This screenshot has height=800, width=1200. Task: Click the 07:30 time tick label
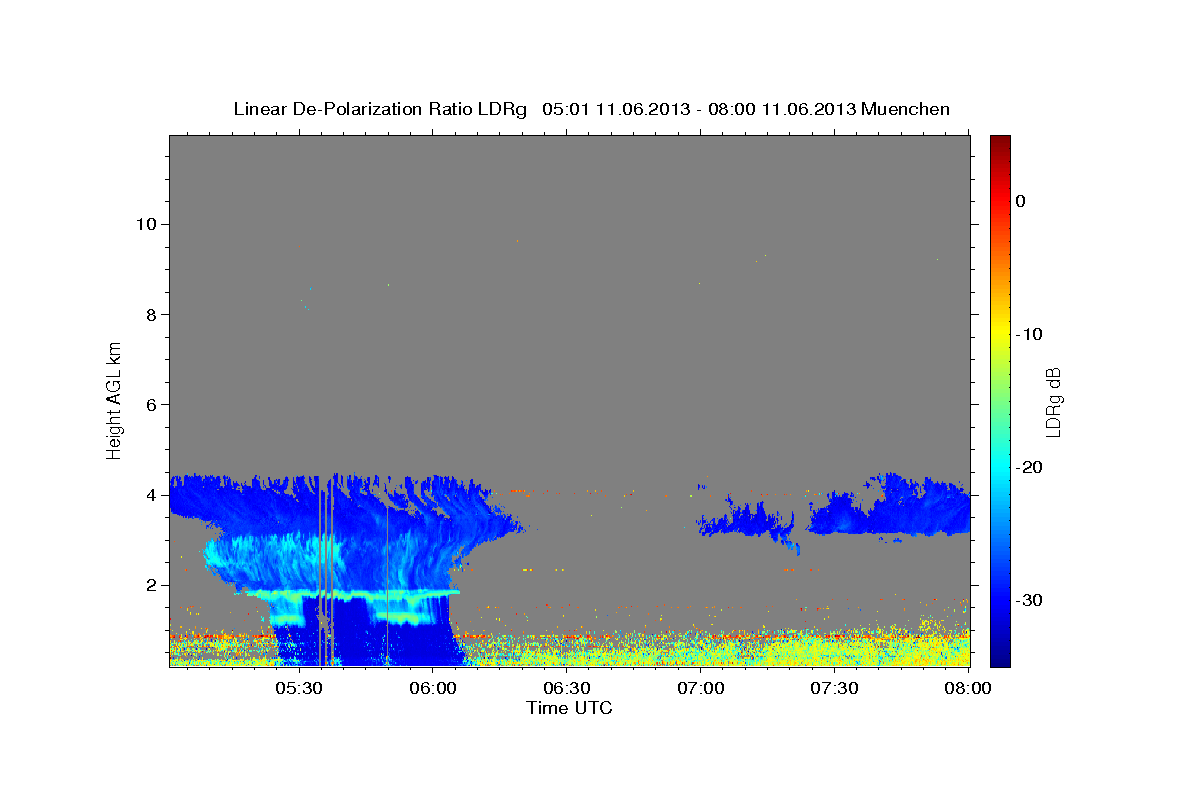point(835,688)
